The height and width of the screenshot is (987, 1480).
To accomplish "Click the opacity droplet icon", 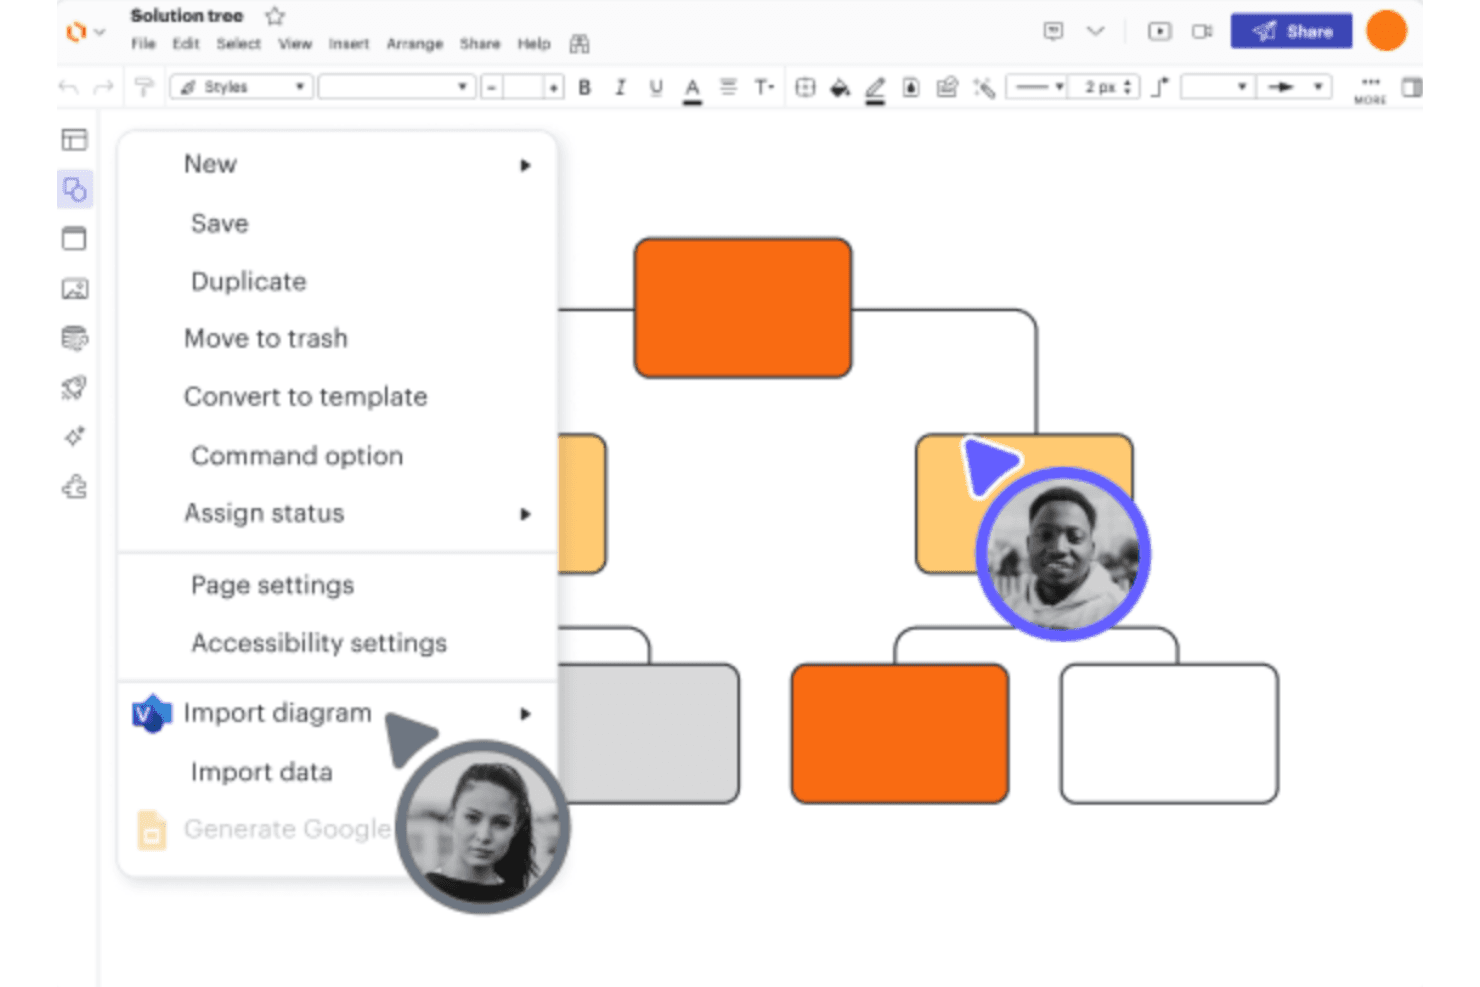I will 911,87.
